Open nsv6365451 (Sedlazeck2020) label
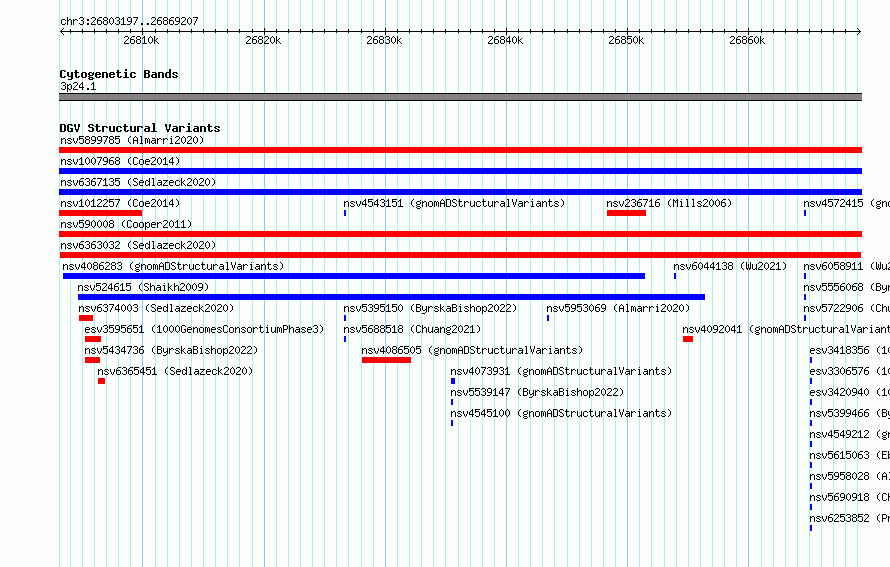This screenshot has height=567, width=890. pyautogui.click(x=175, y=371)
